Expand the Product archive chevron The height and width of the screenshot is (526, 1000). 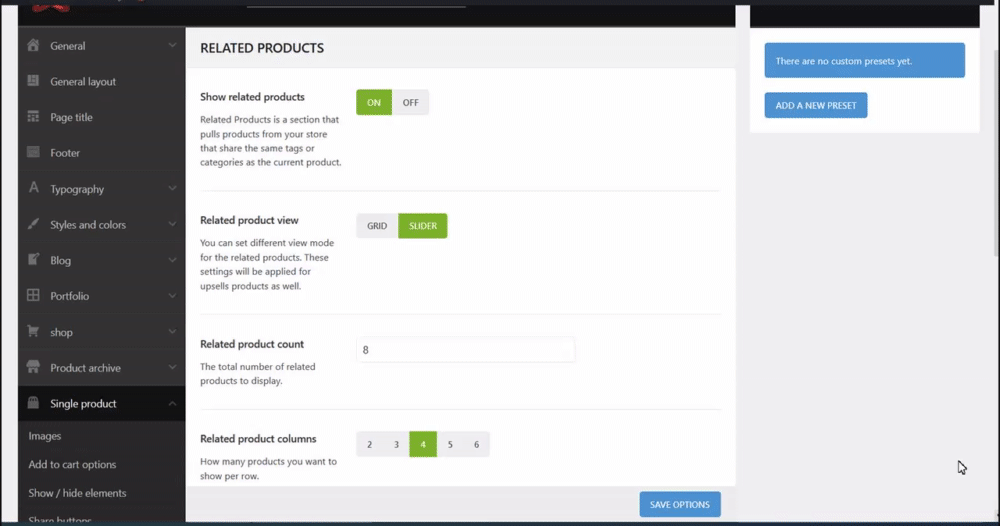172,367
